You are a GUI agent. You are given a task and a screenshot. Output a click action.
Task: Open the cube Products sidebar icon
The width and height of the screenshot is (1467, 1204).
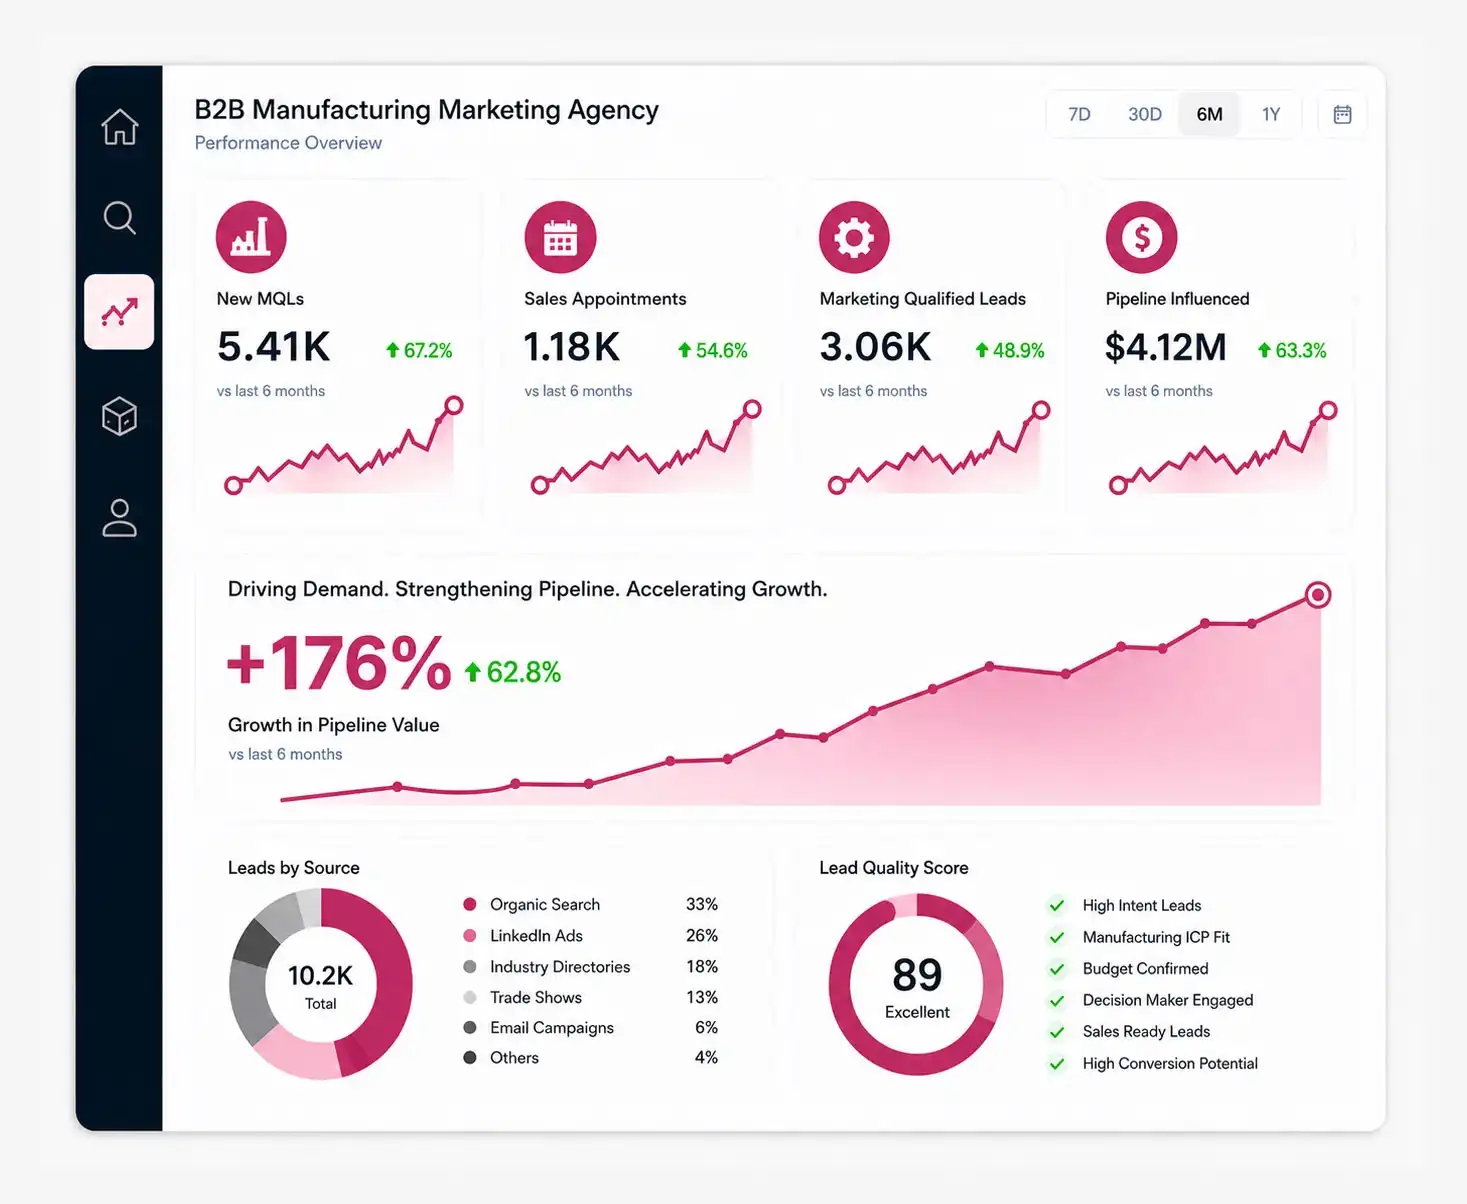(x=119, y=416)
